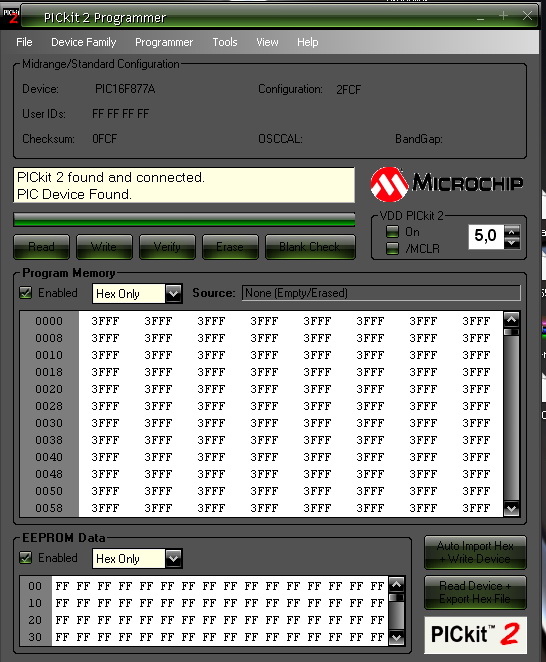546x662 pixels.
Task: Click the configuration value 2FCF
Action: pyautogui.click(x=349, y=90)
